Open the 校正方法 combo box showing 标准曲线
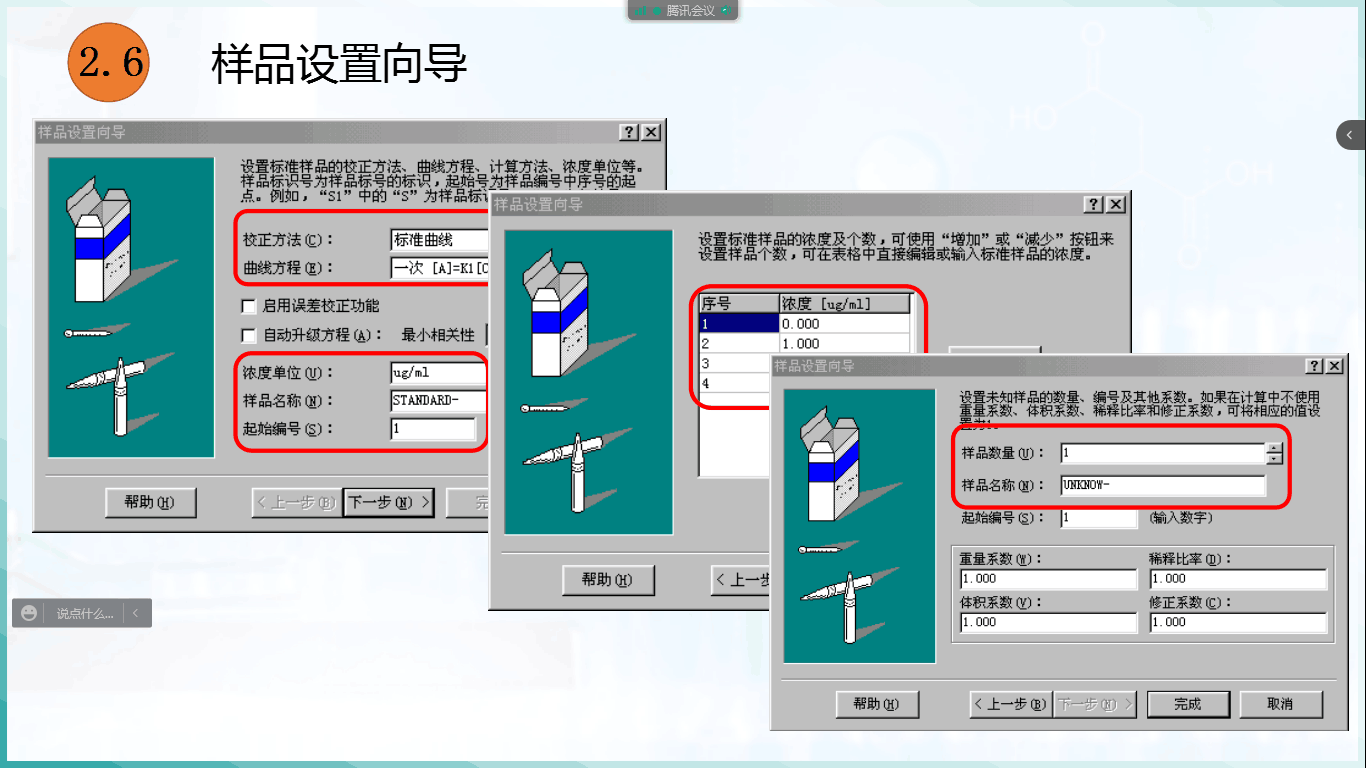The image size is (1366, 768). [439, 240]
